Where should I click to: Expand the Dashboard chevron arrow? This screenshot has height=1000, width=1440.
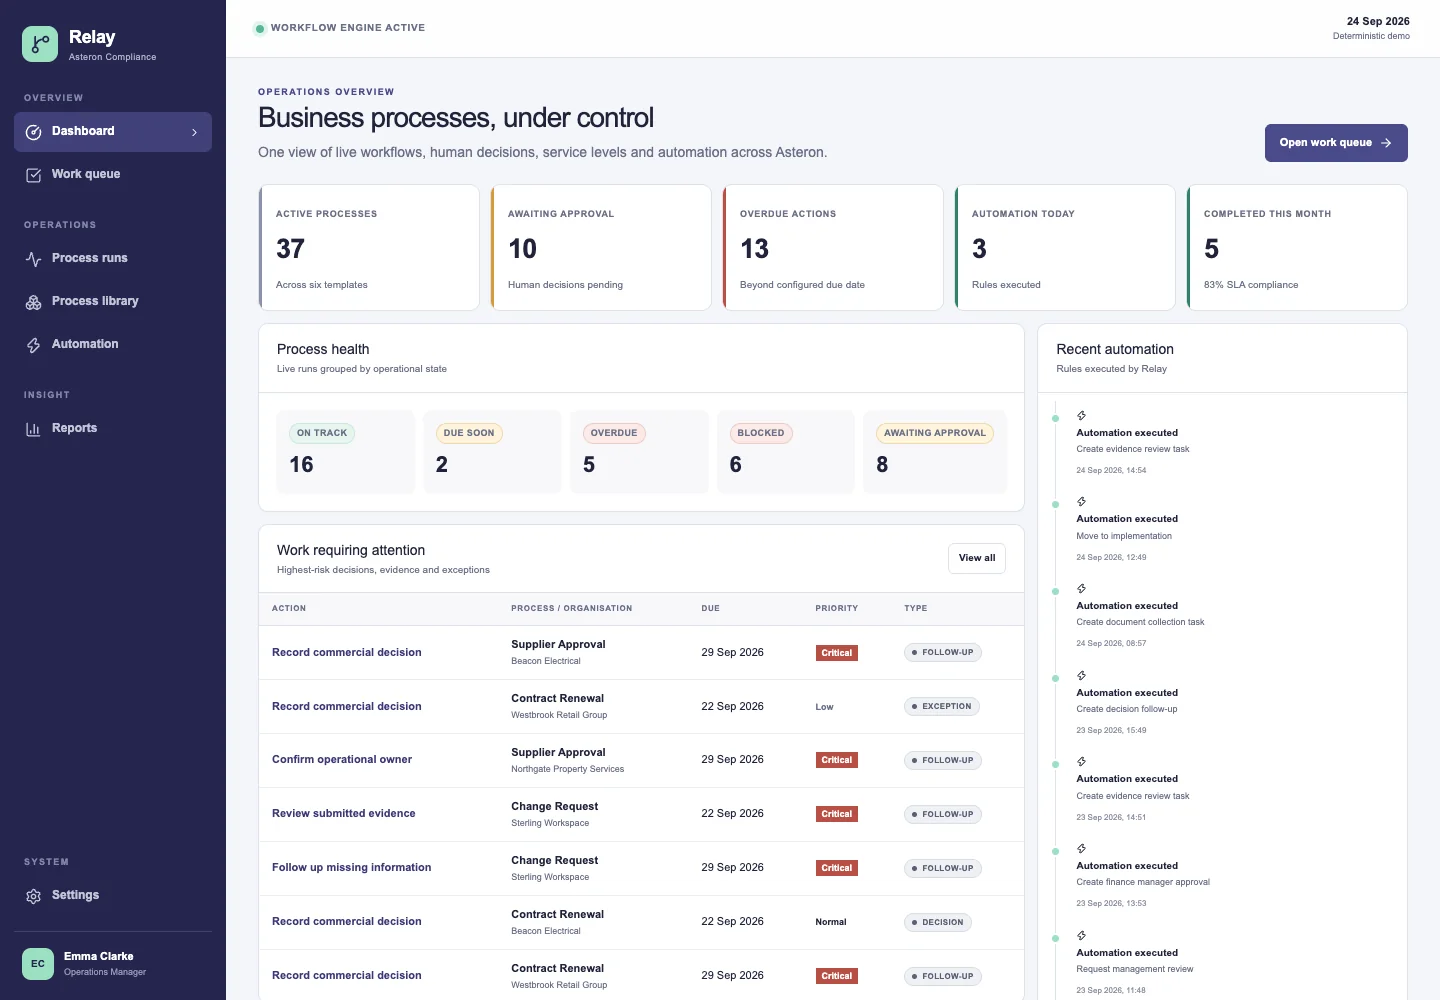tap(194, 132)
